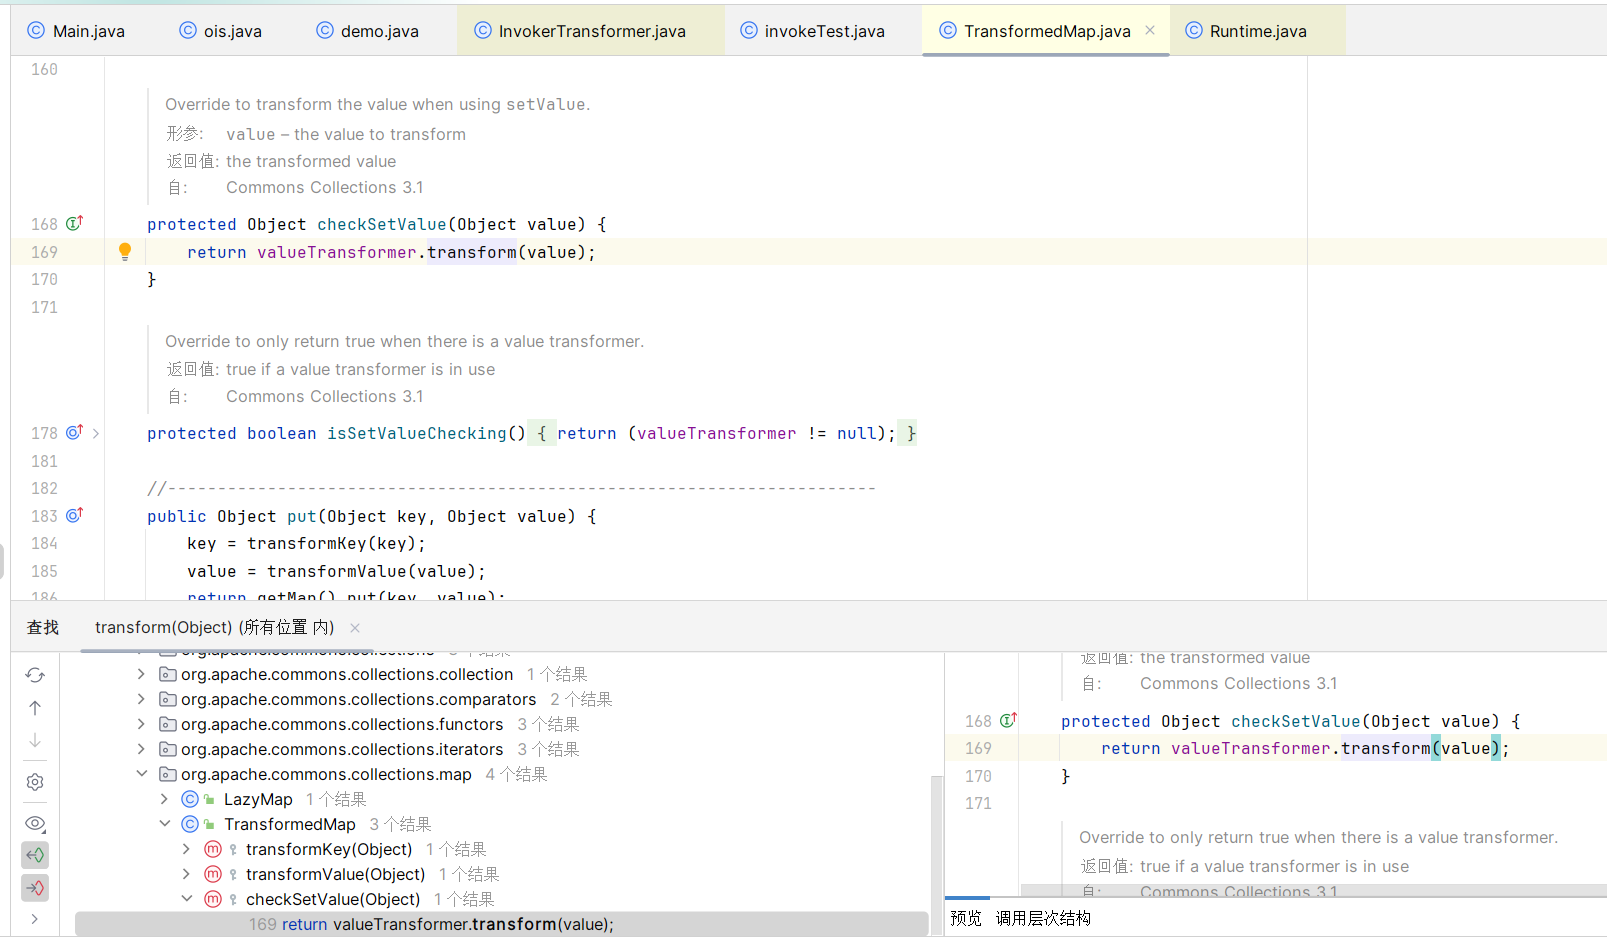Toggle show read access filter icon
The image size is (1607, 937).
[x=35, y=855]
